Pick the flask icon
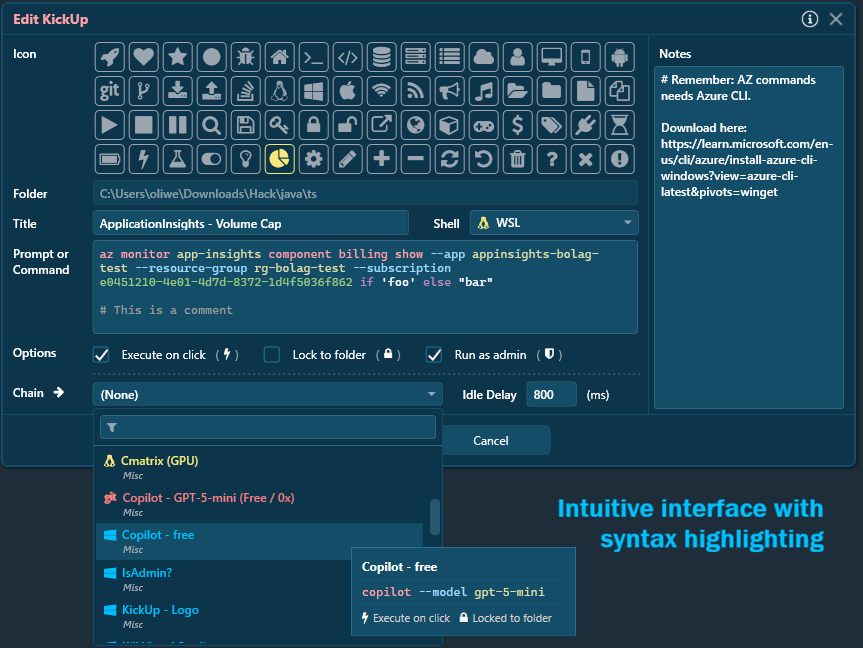The image size is (863, 648). pos(178,159)
